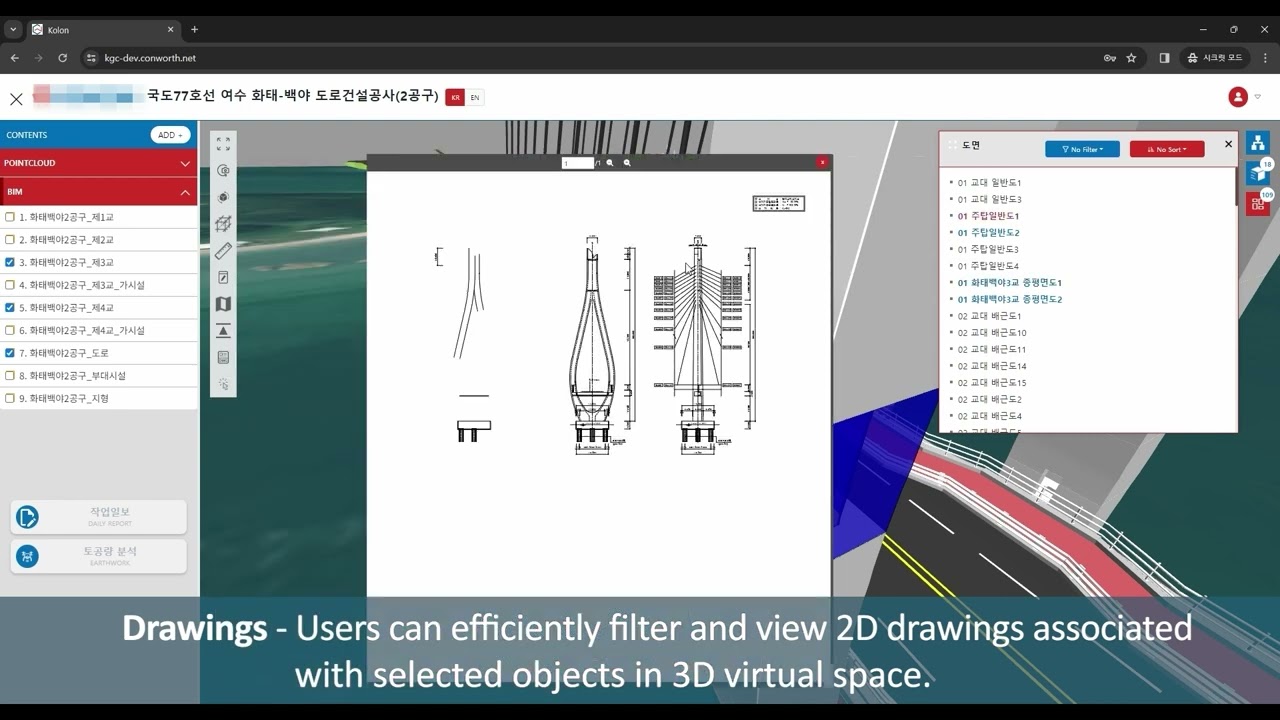
Task: Open the note/markup edit tool
Action: 223,278
